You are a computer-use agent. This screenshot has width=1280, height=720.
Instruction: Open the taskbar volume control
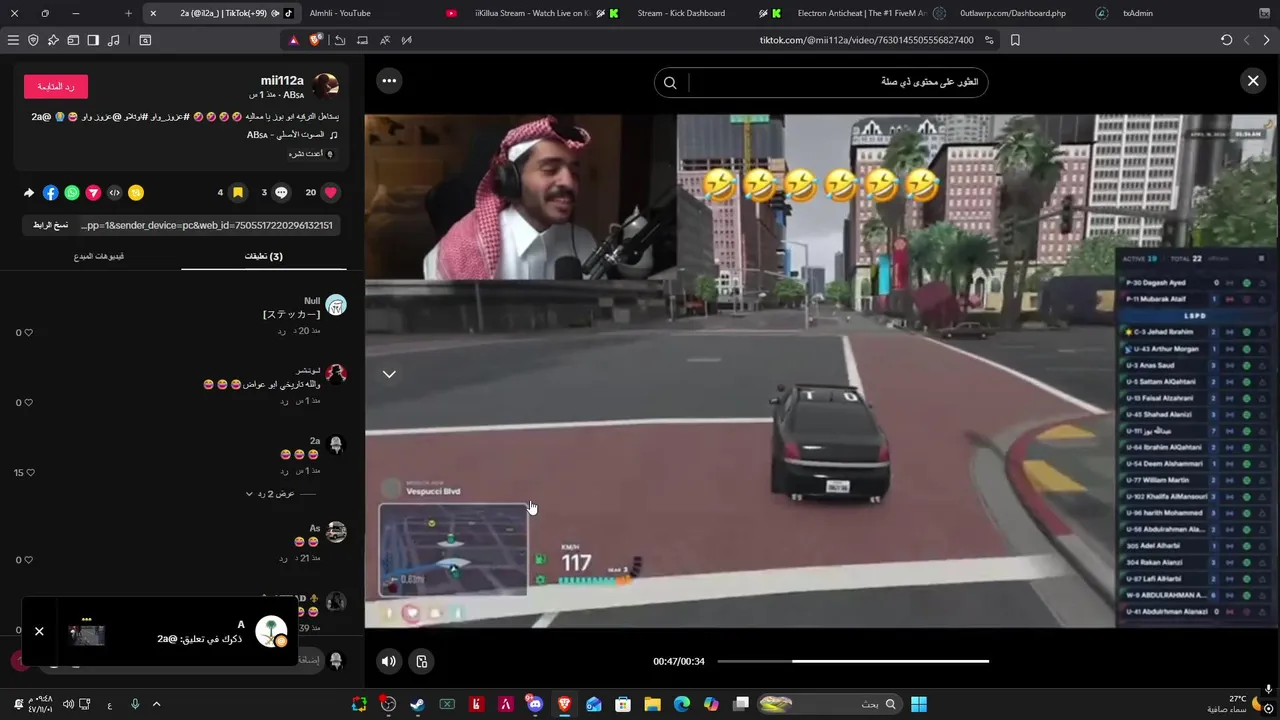pos(68,704)
